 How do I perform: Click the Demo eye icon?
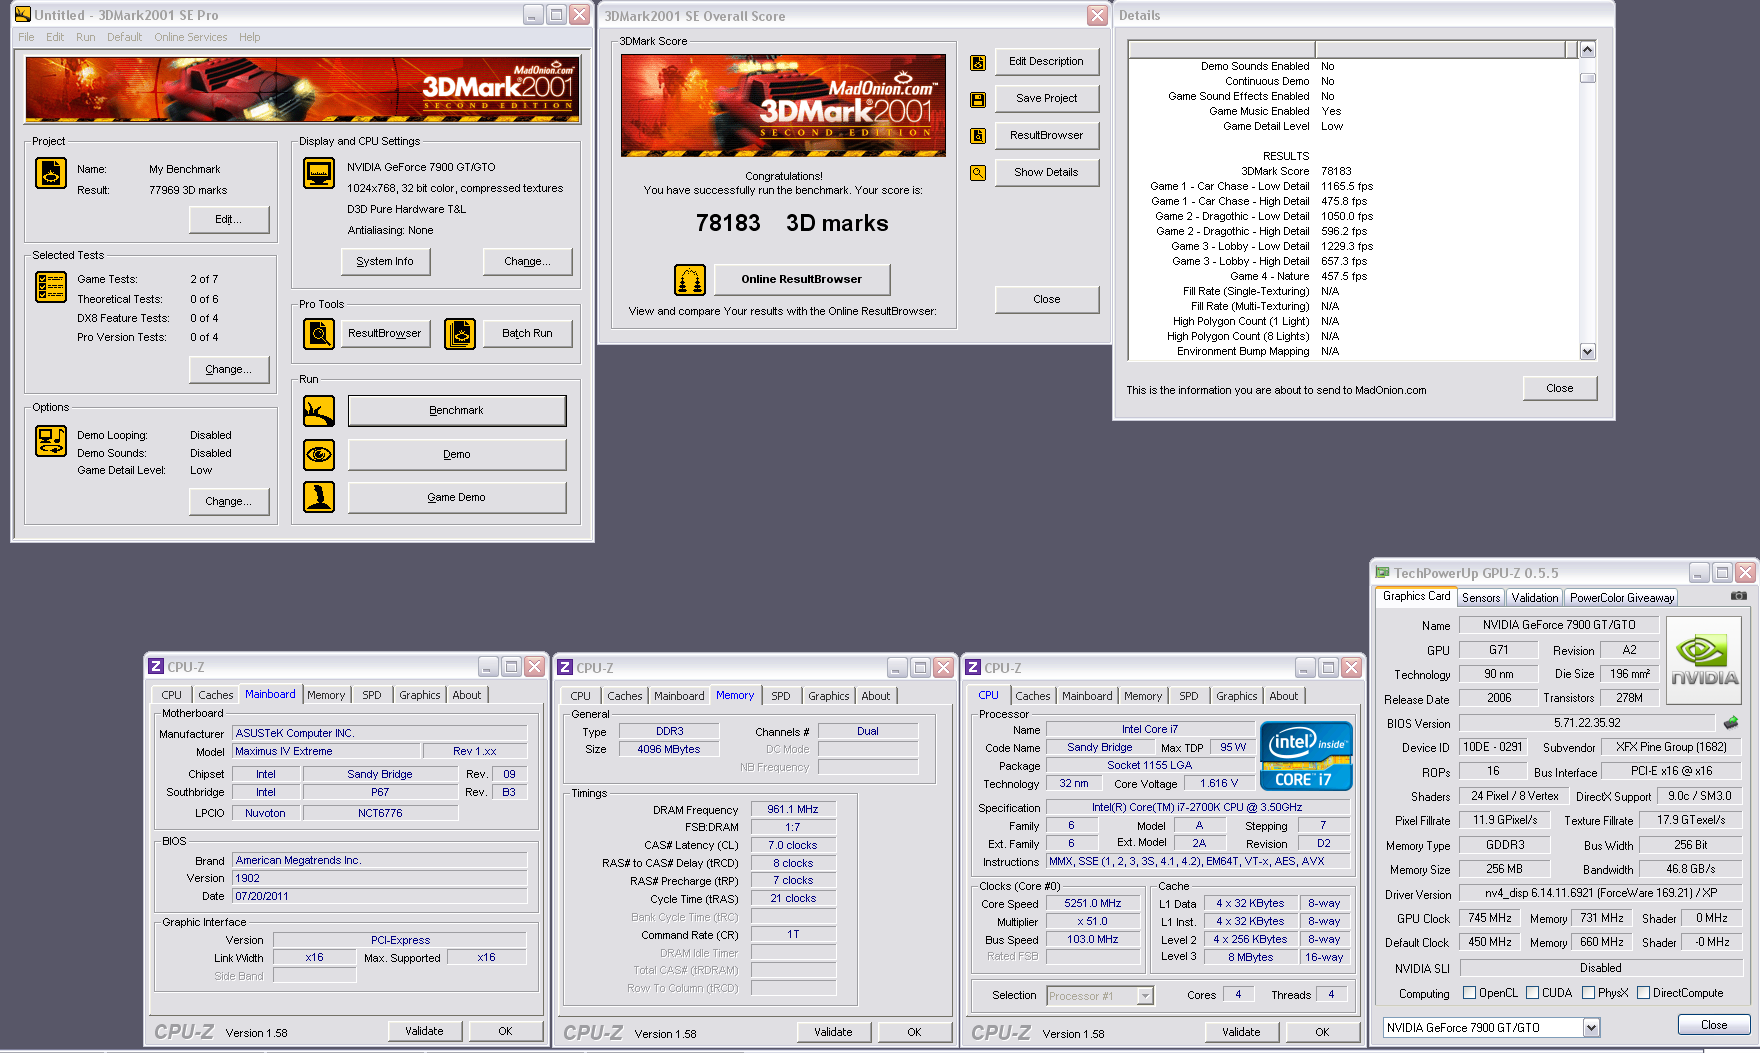319,454
